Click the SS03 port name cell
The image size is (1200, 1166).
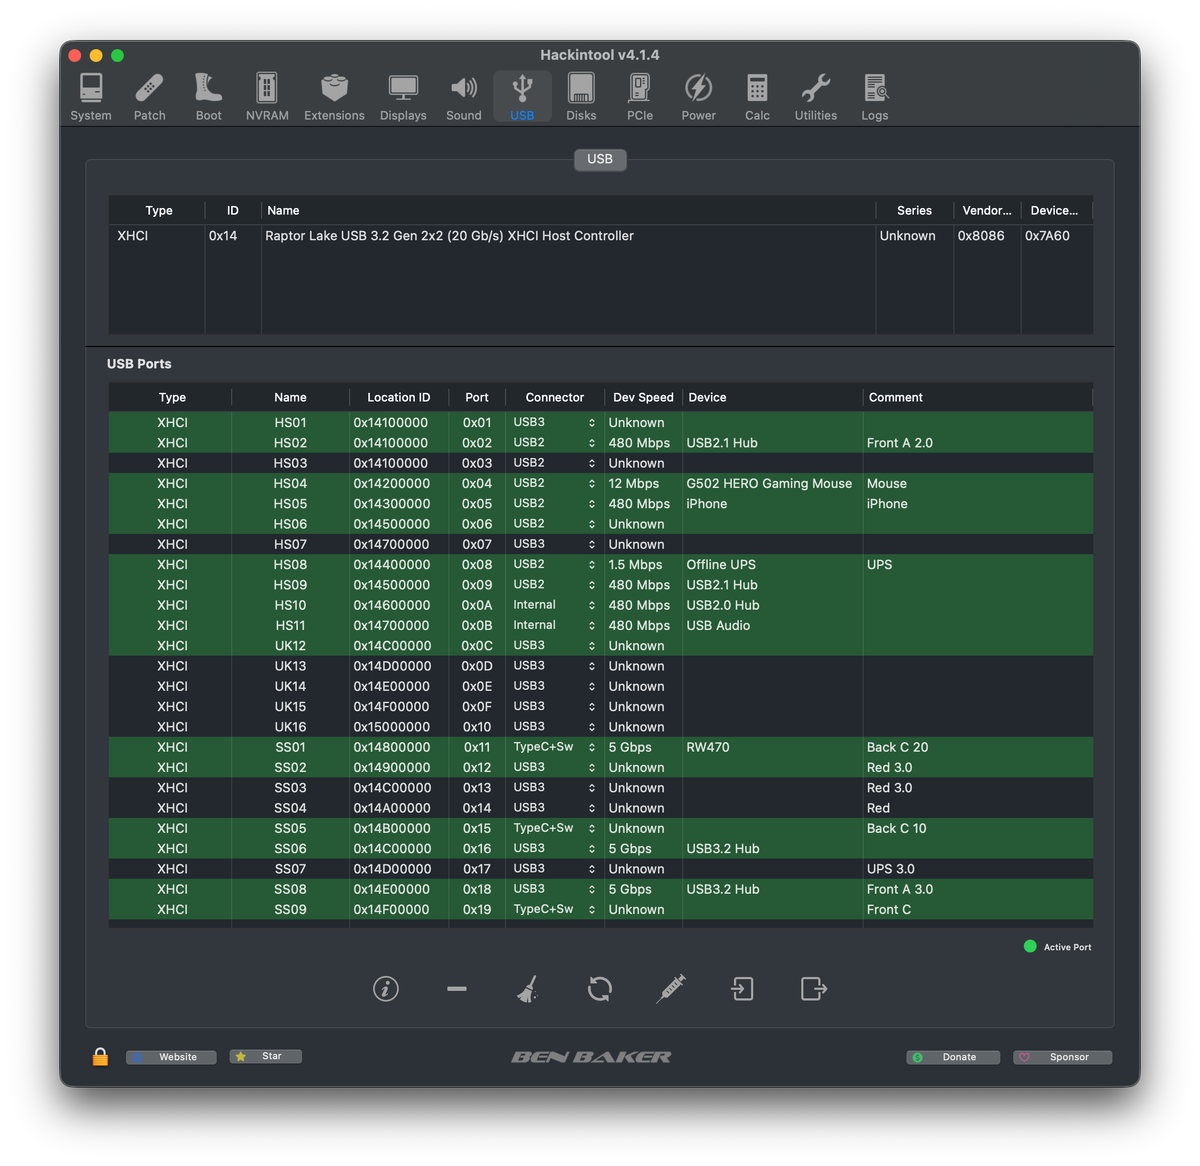click(x=290, y=788)
